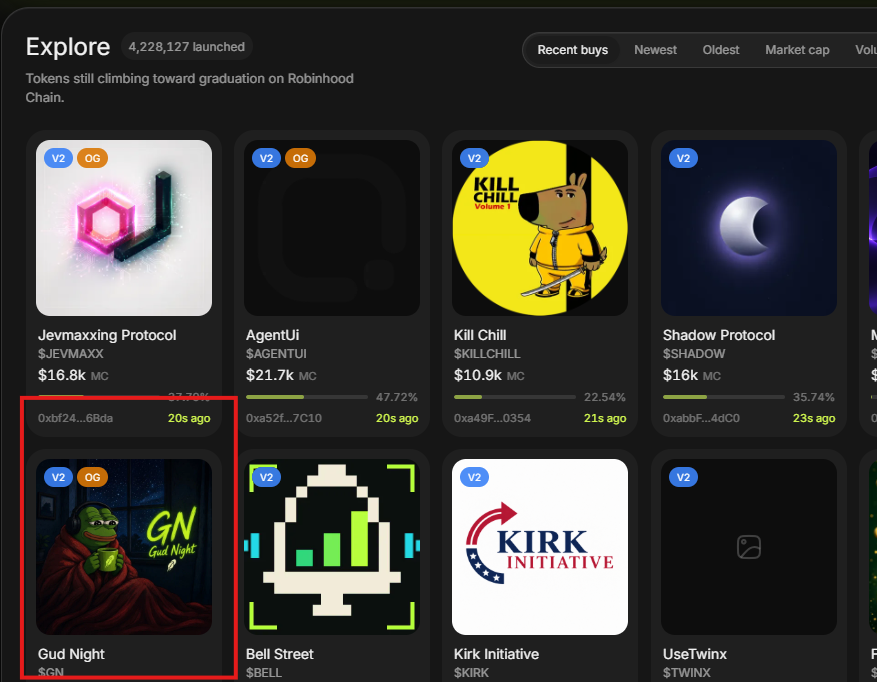Viewport: 877px width, 682px height.
Task: Open the Kill Chill token image
Action: point(540,228)
